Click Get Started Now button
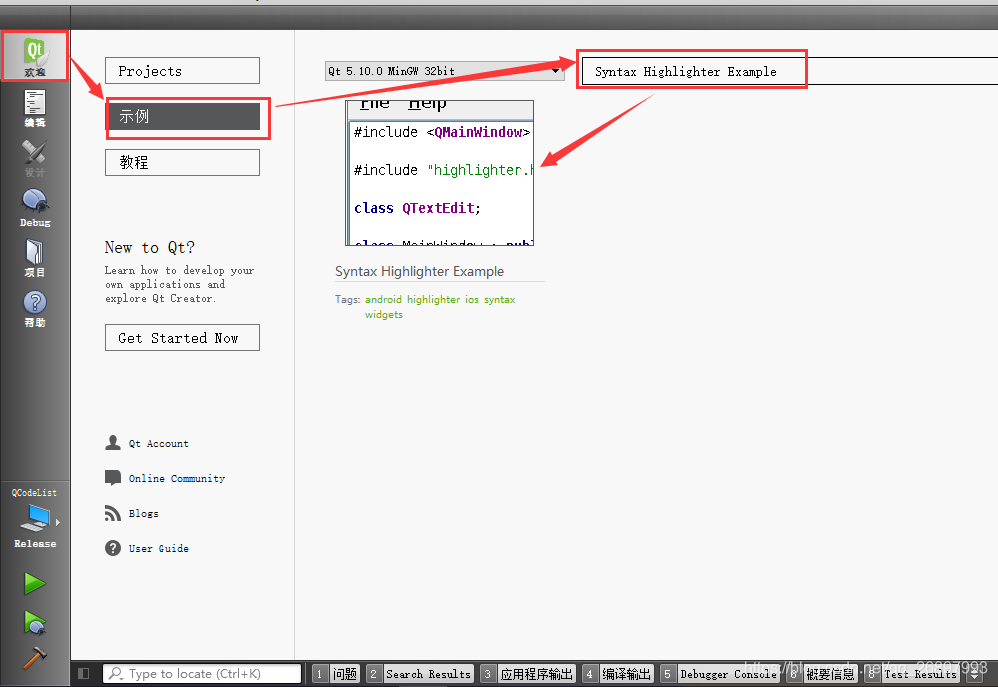 [182, 337]
